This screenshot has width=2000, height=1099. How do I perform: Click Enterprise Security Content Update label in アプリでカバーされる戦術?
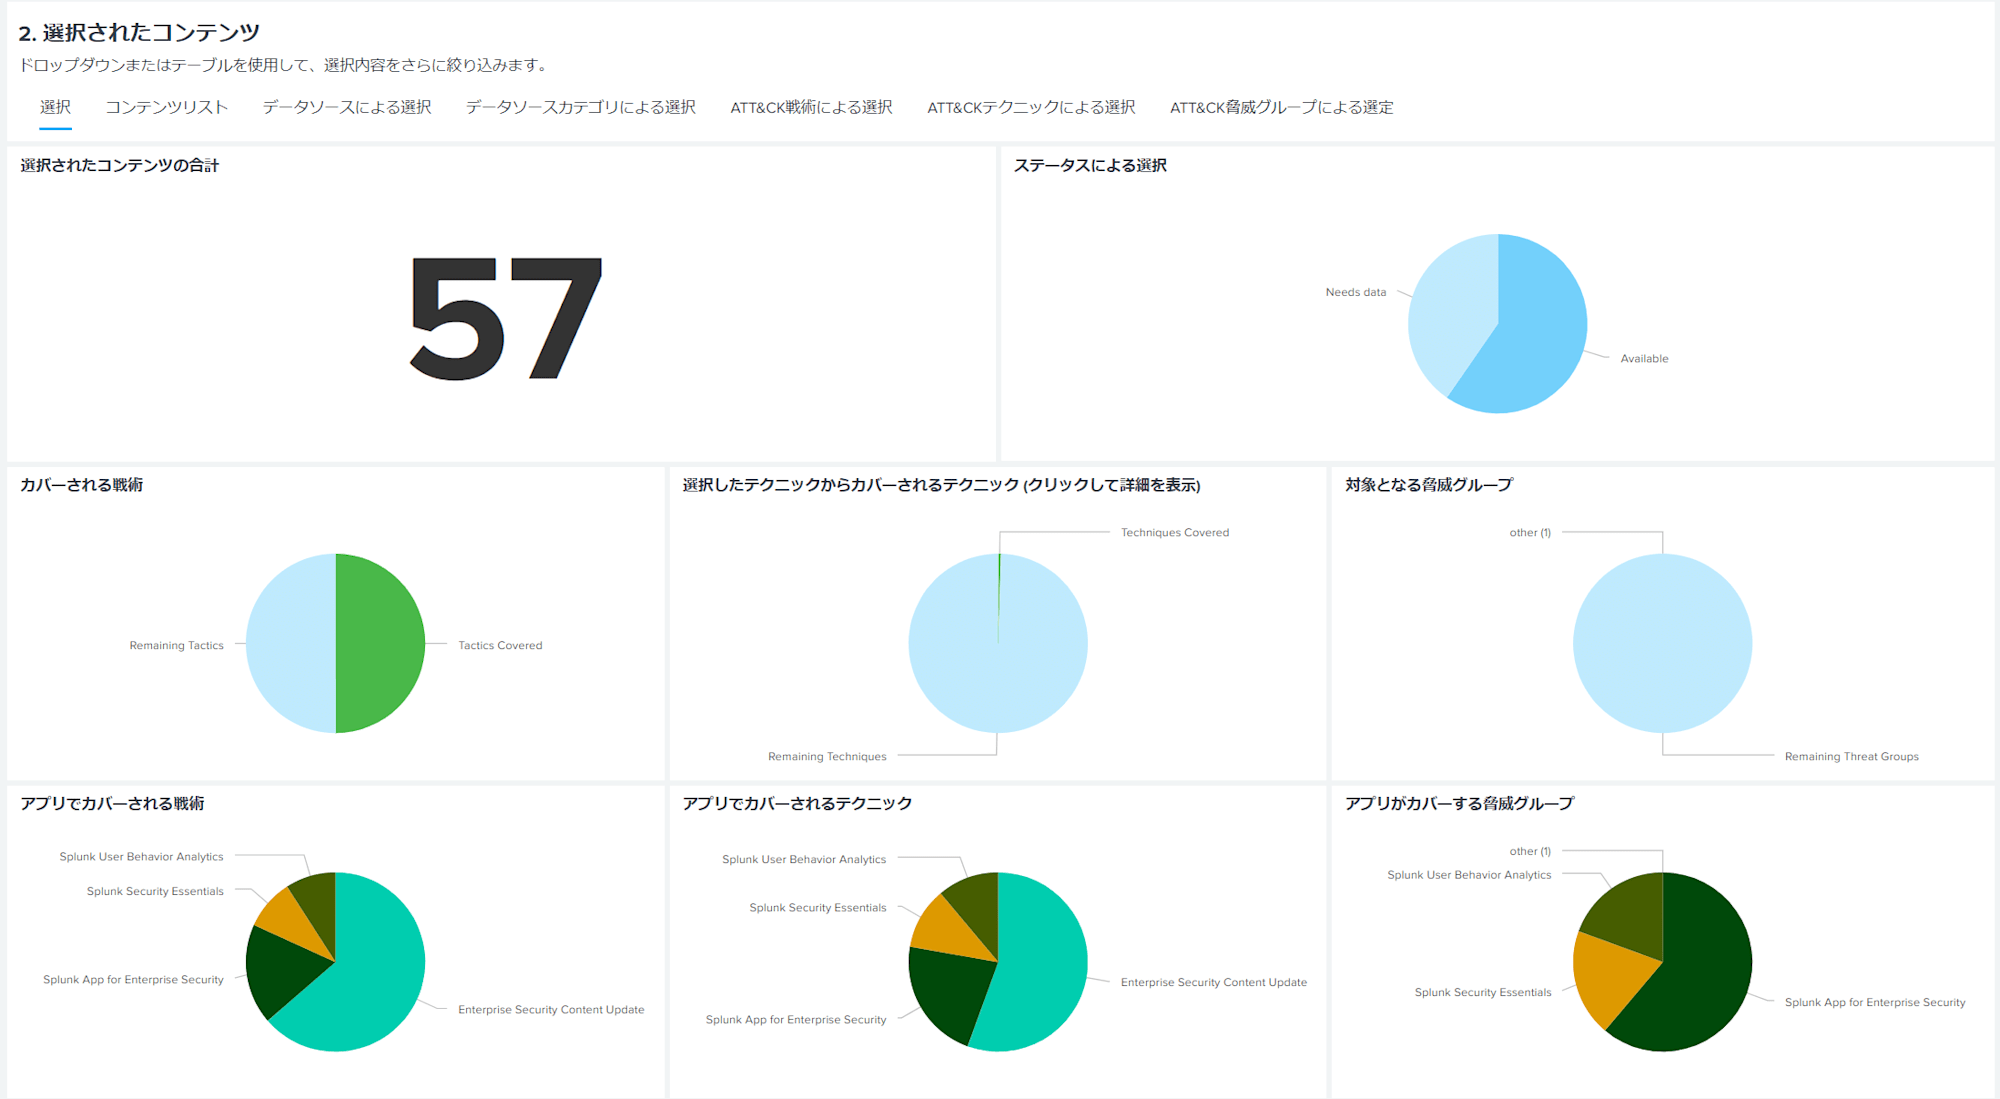551,1009
